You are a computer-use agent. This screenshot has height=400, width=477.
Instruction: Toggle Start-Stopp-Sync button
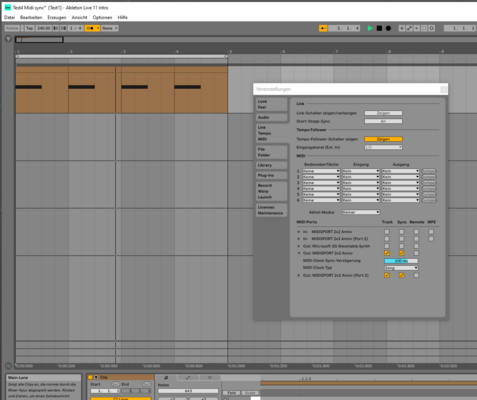point(383,121)
